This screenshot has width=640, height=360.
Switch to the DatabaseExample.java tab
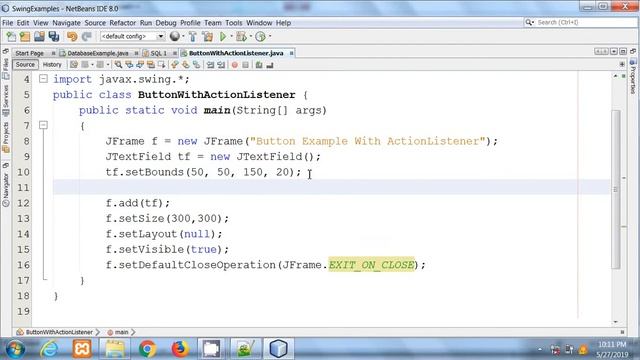(98, 53)
